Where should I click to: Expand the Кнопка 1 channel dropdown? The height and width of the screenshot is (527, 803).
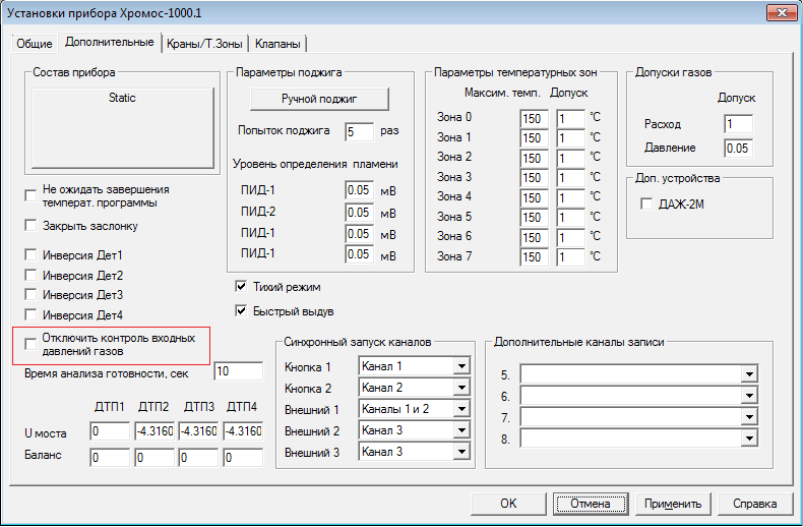tap(461, 367)
